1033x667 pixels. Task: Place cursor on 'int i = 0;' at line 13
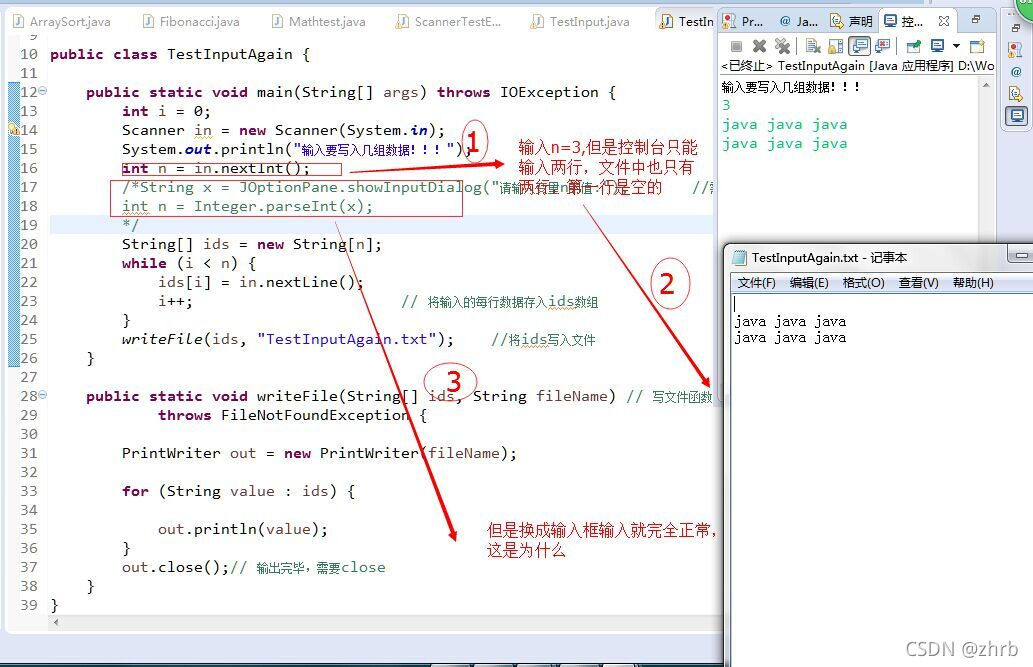pos(166,111)
